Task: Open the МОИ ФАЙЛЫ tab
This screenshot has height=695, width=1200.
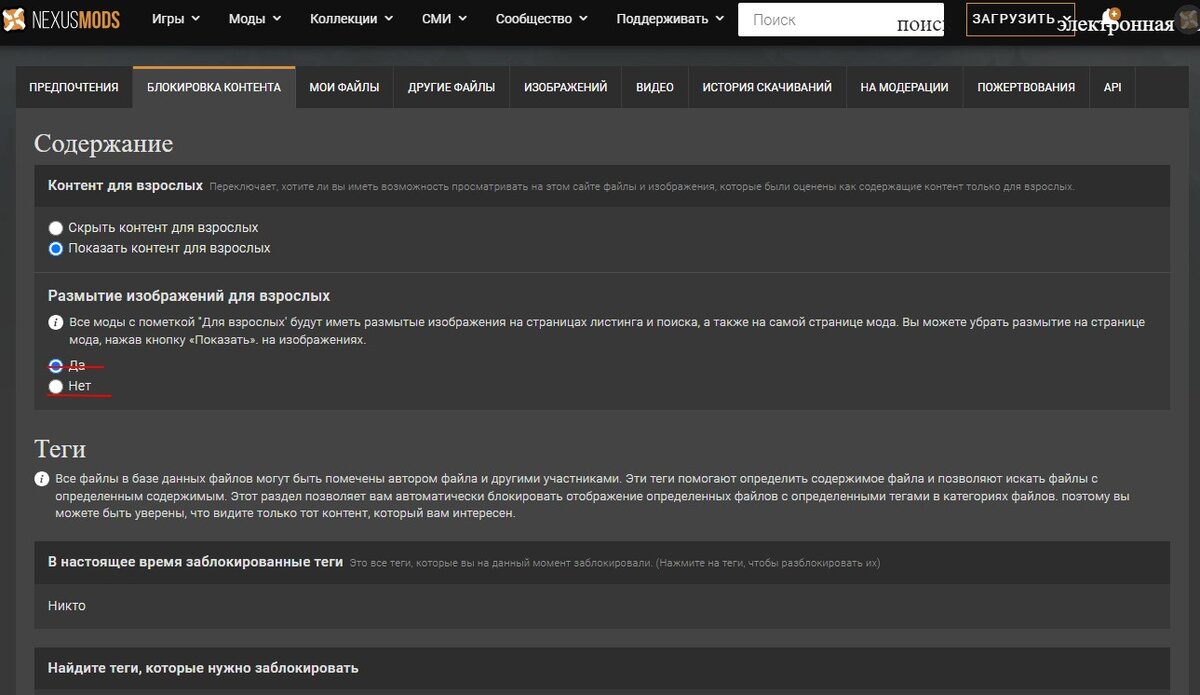Action: click(344, 87)
